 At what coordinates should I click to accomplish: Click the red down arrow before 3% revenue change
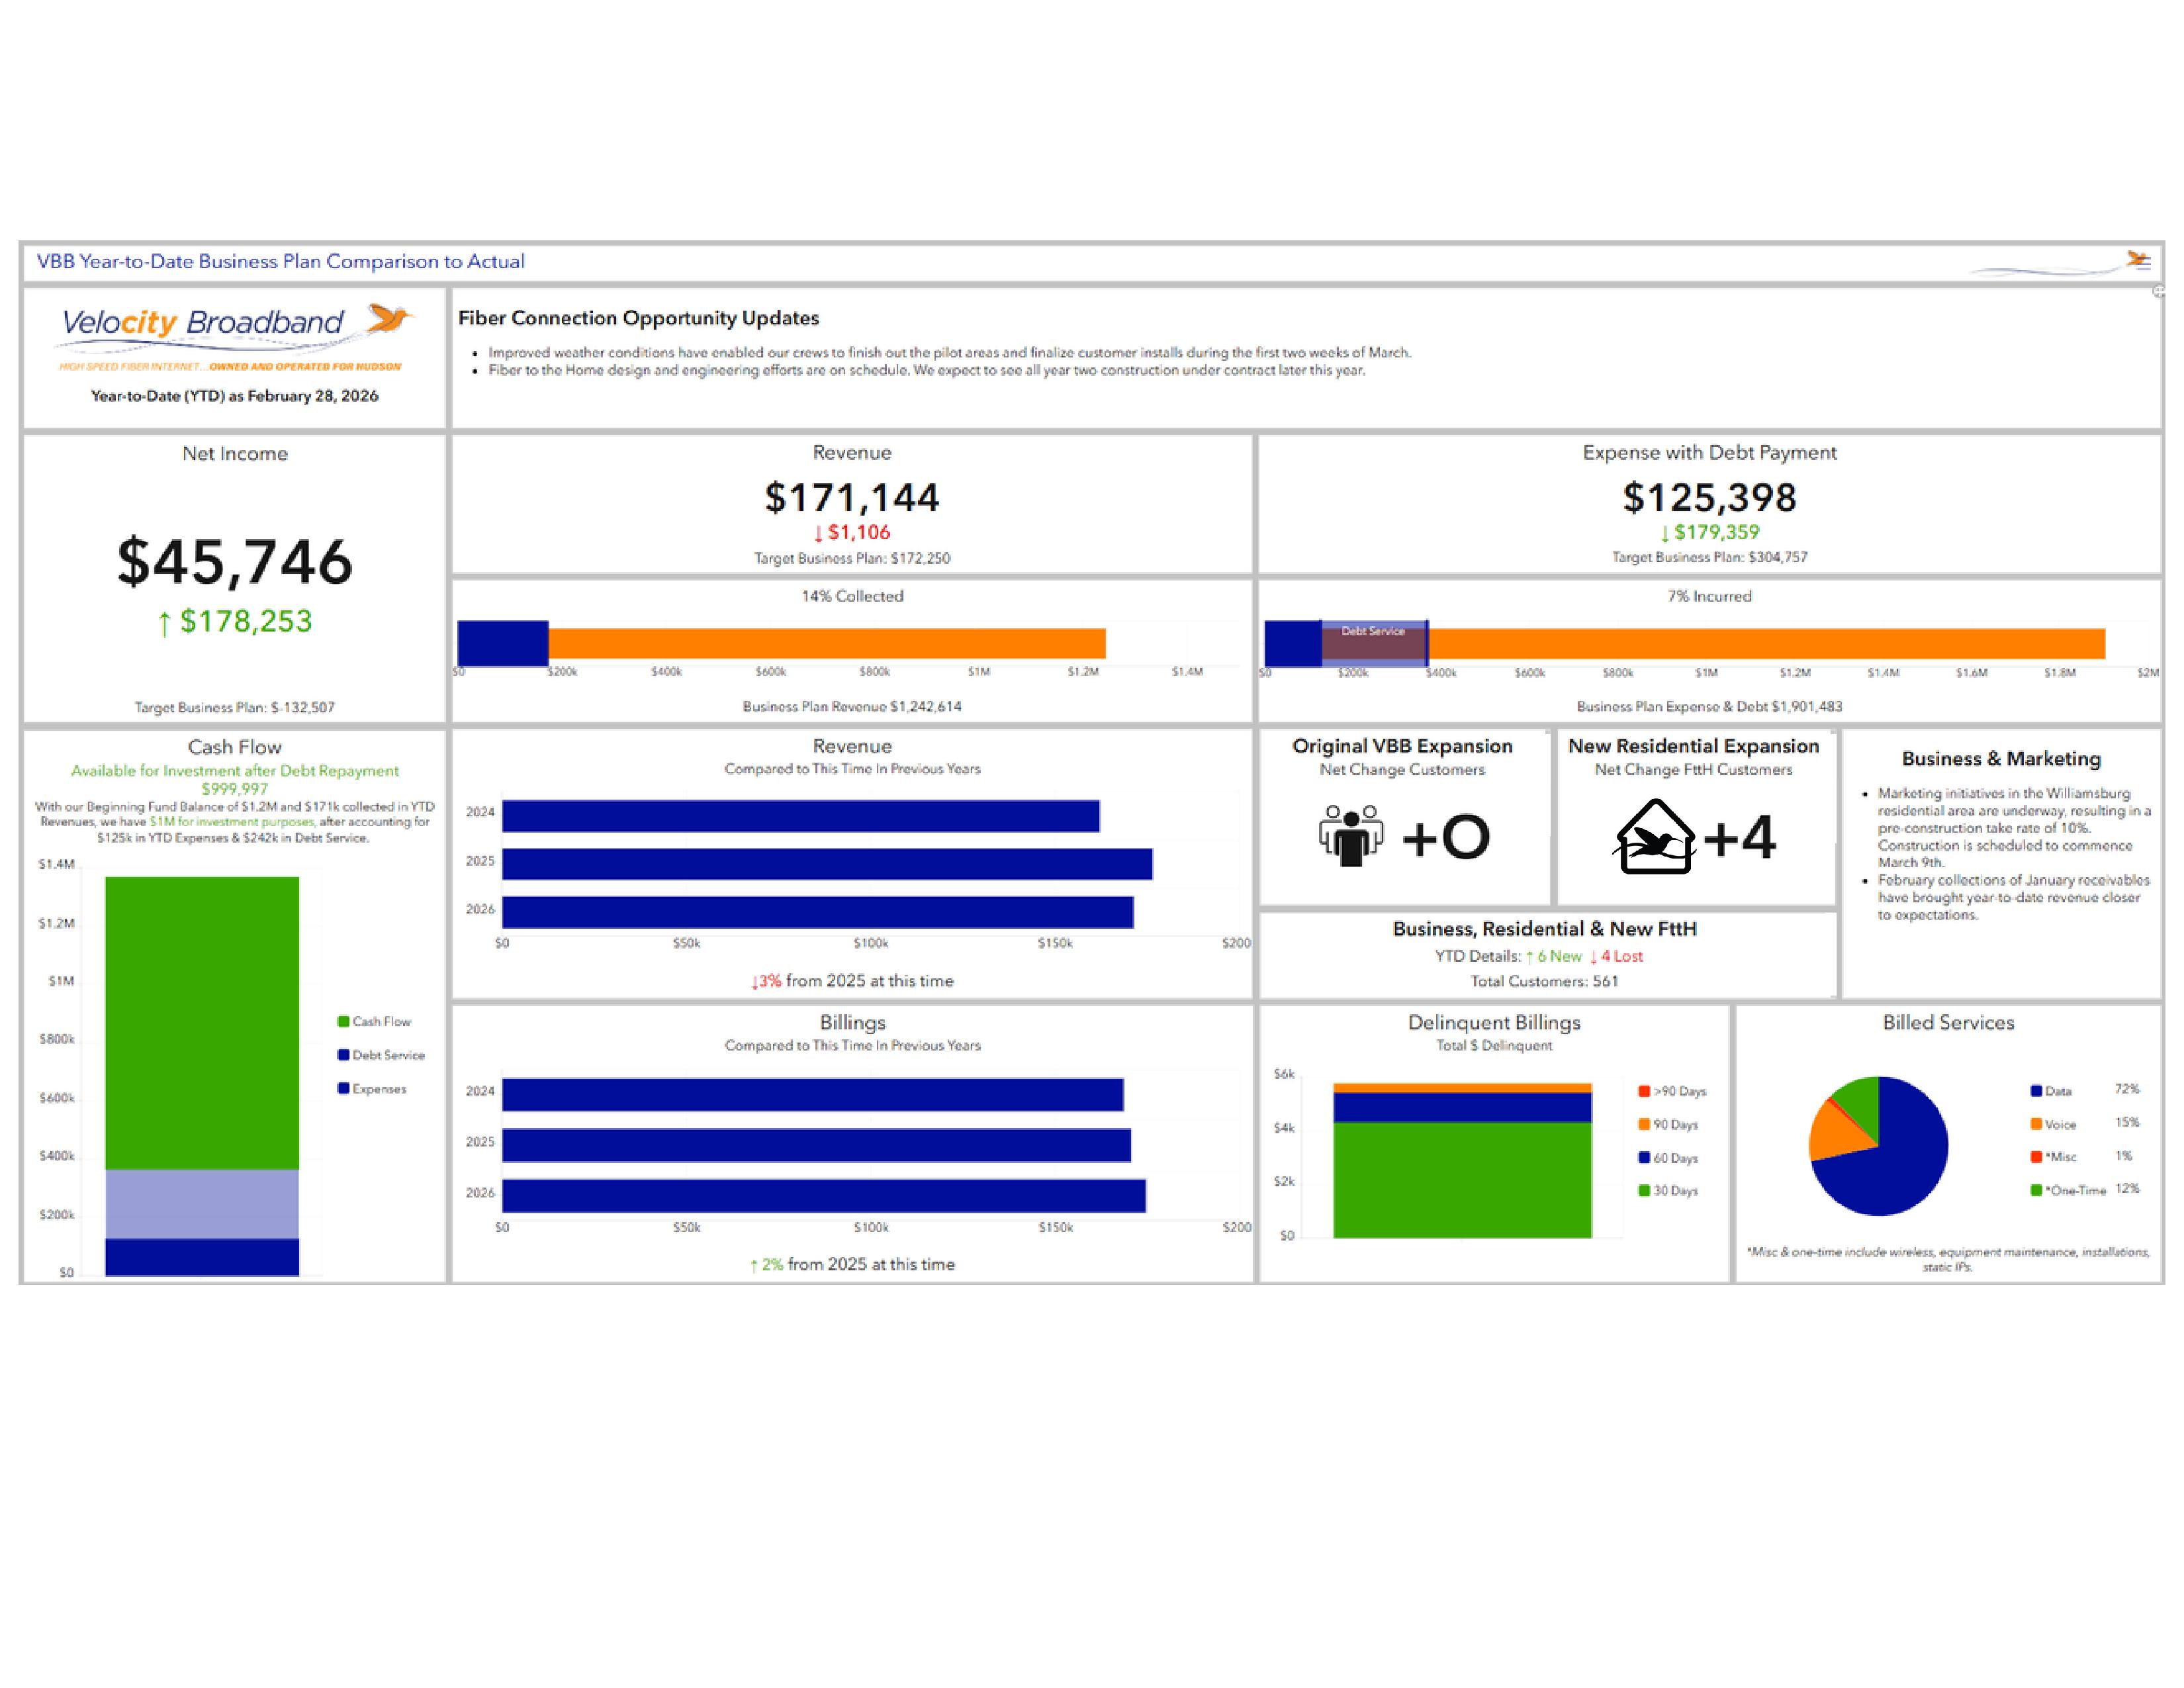[x=755, y=983]
